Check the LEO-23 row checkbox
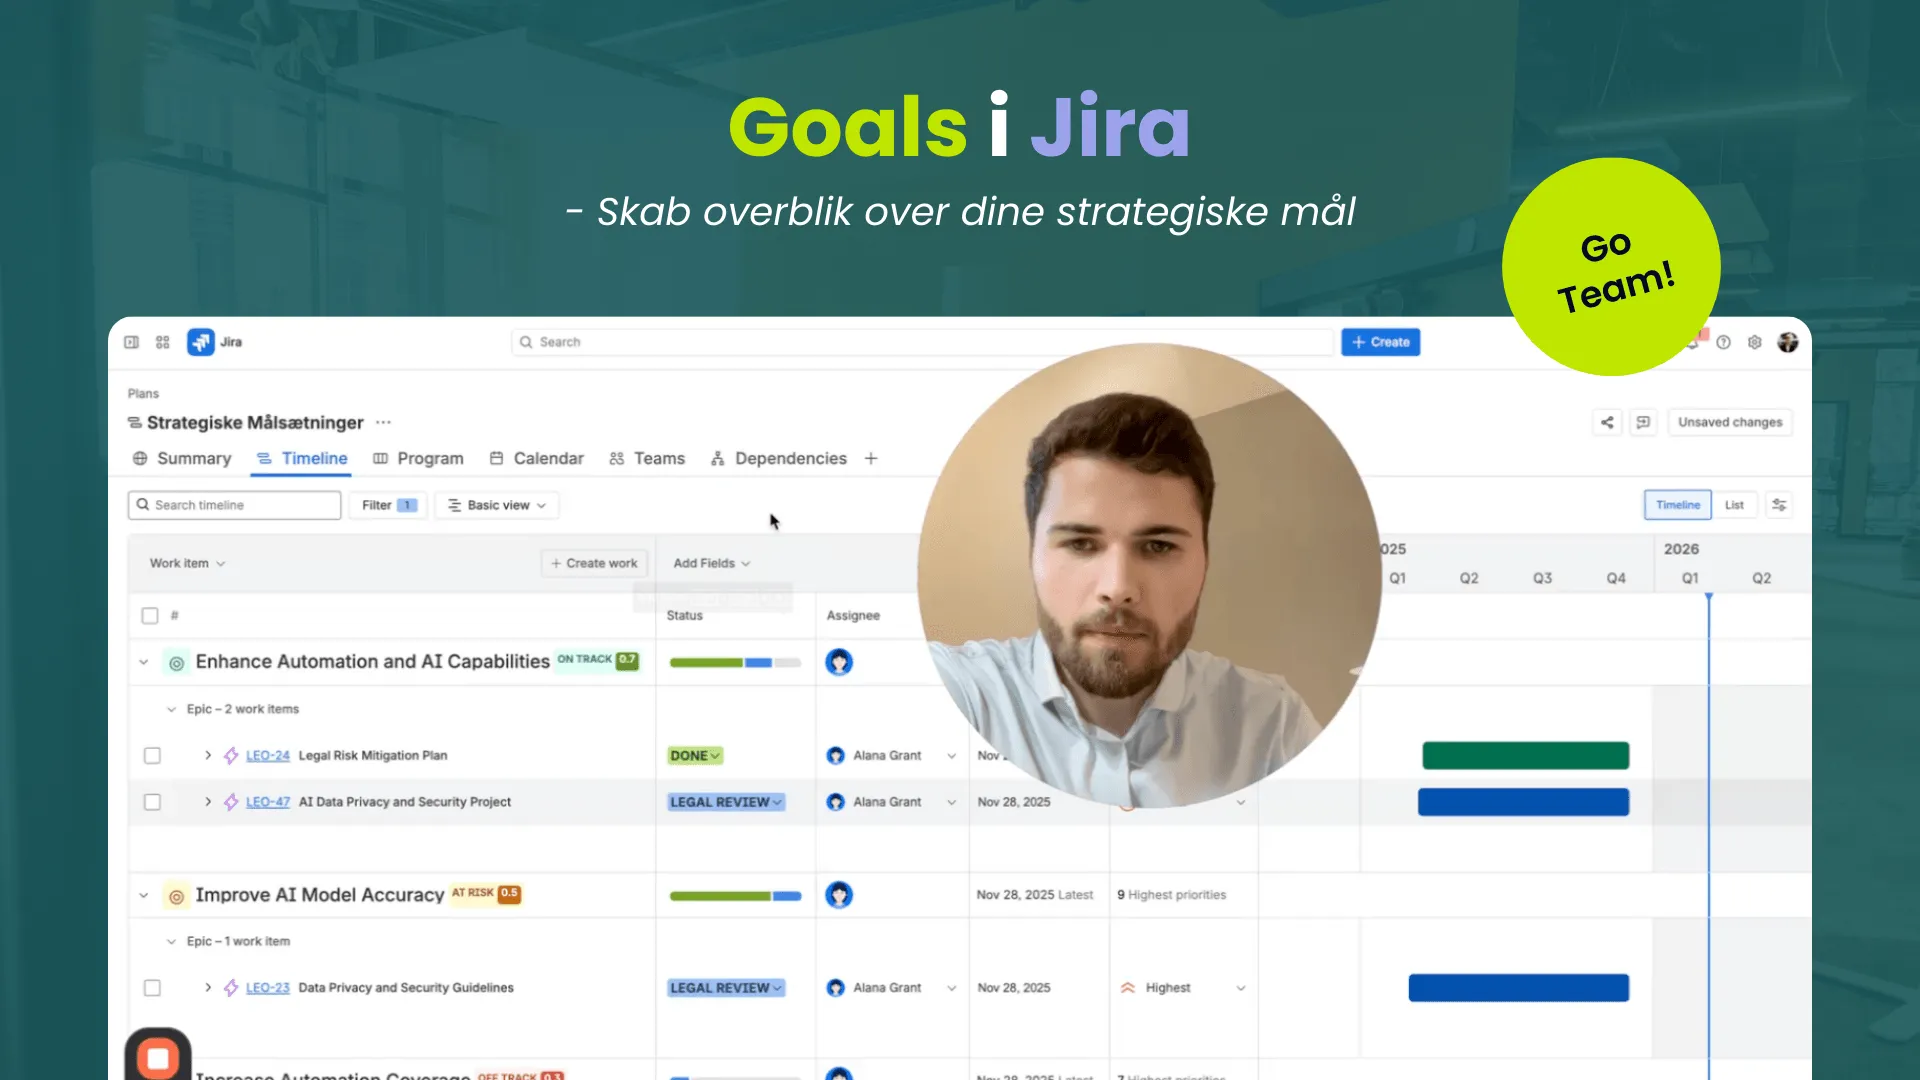This screenshot has width=1920, height=1080. click(x=152, y=988)
